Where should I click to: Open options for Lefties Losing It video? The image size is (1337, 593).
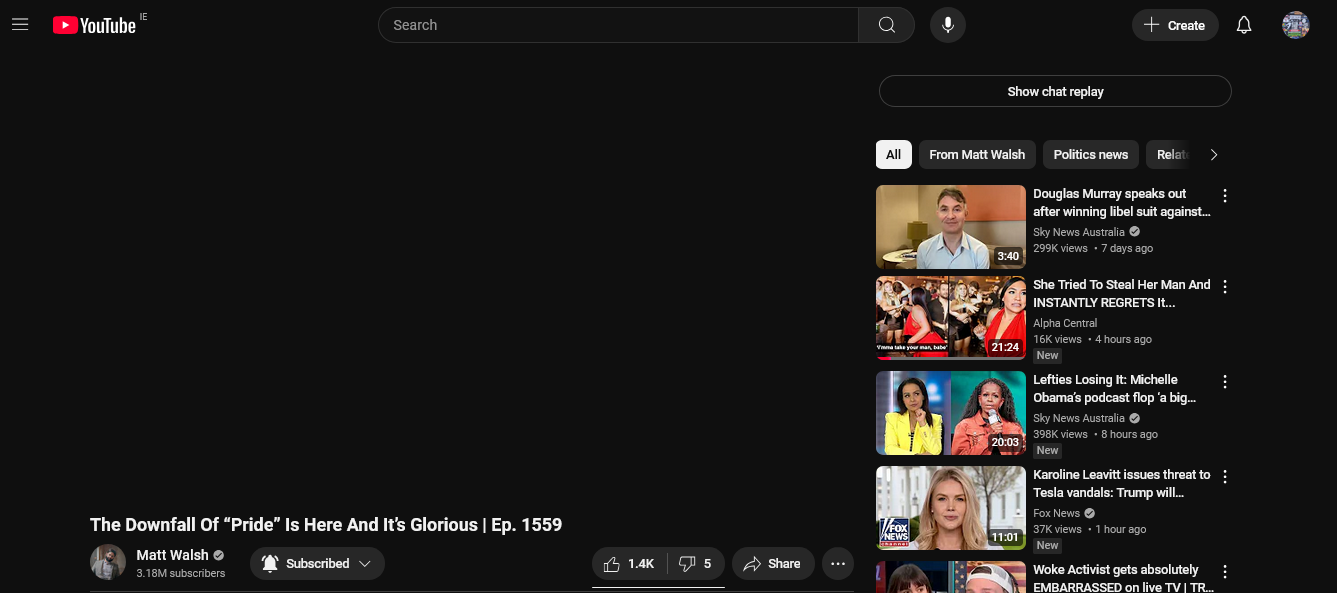coord(1225,382)
